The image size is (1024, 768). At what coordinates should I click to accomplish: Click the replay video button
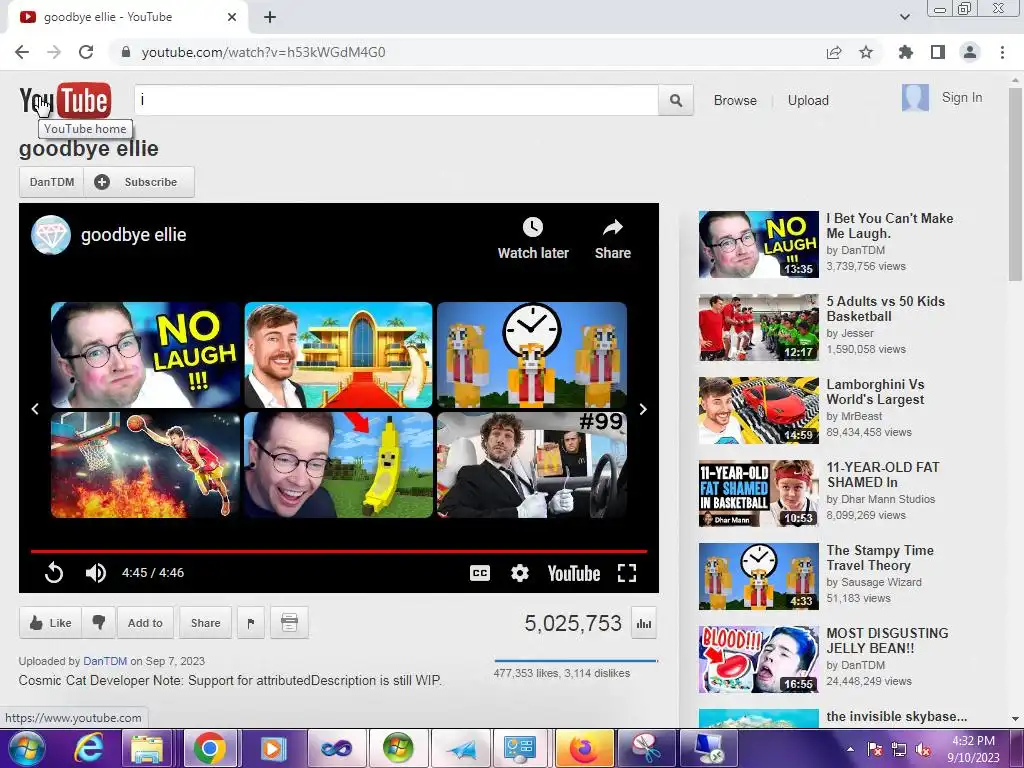tap(54, 573)
